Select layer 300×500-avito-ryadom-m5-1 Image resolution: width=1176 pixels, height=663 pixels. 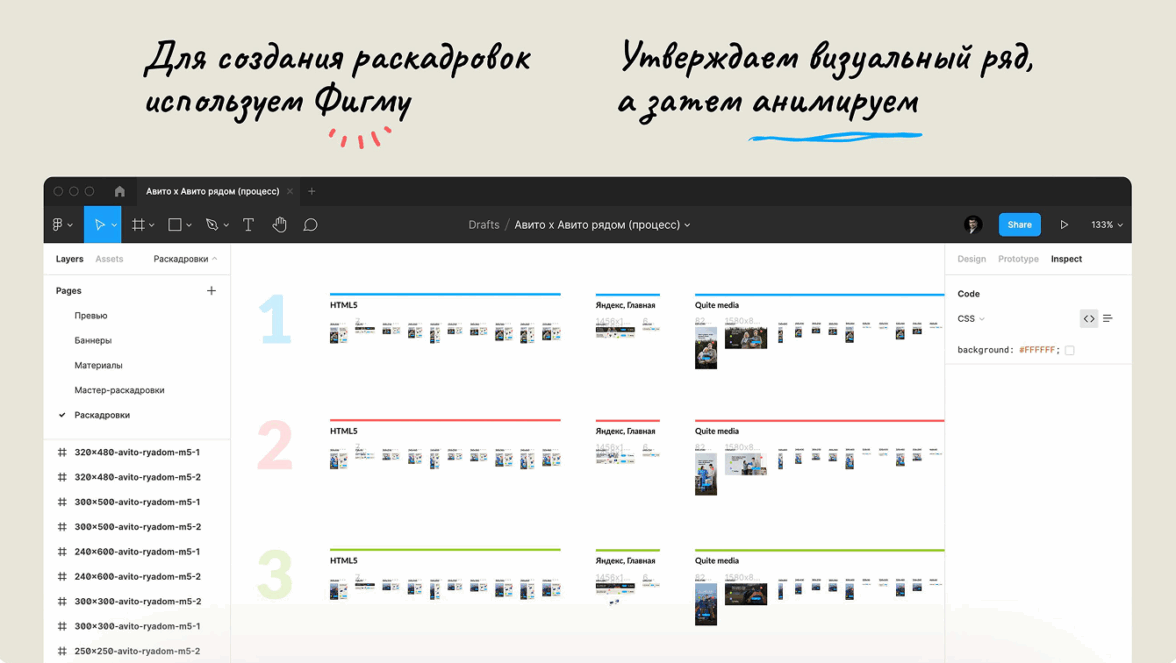point(137,502)
